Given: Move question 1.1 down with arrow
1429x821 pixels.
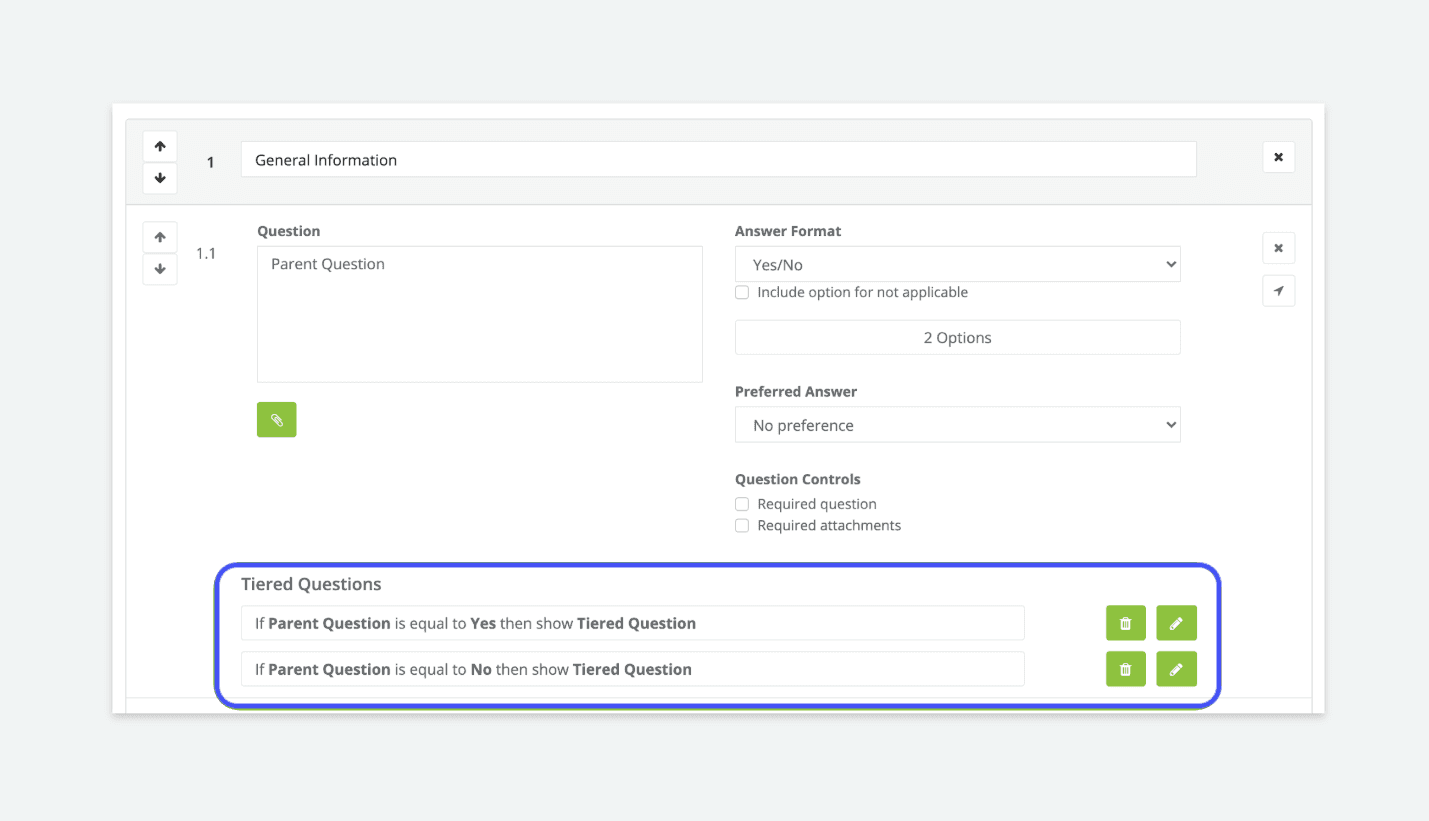Looking at the screenshot, I should click(x=160, y=269).
